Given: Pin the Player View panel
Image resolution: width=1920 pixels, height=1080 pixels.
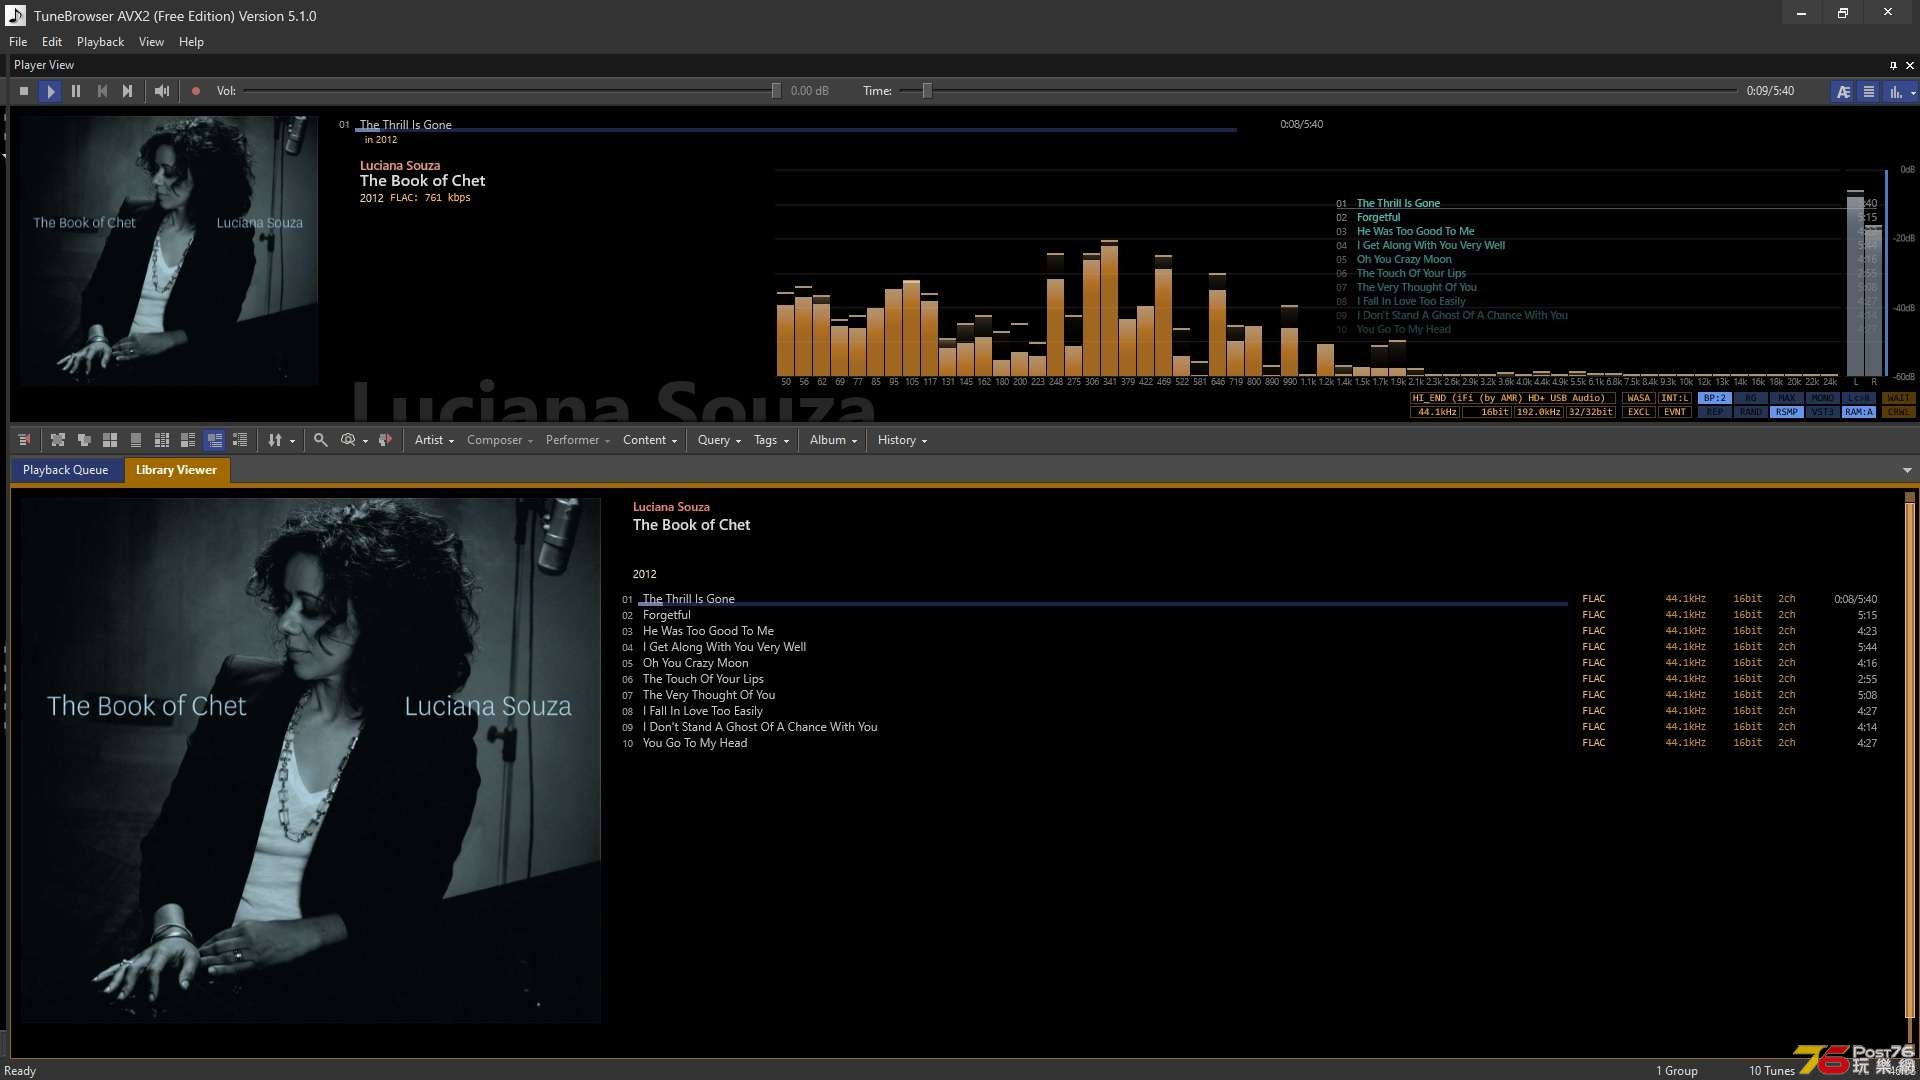Looking at the screenshot, I should tap(1893, 65).
